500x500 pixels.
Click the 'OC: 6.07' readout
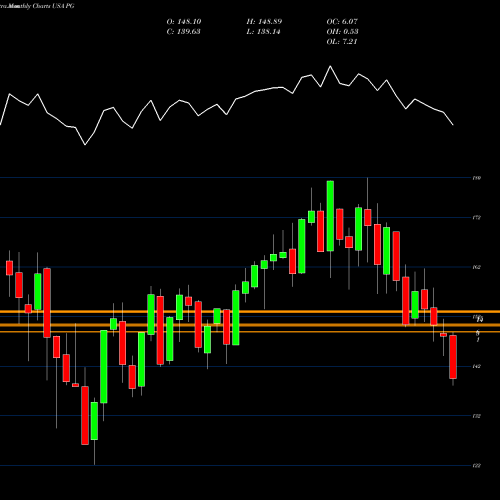[342, 22]
